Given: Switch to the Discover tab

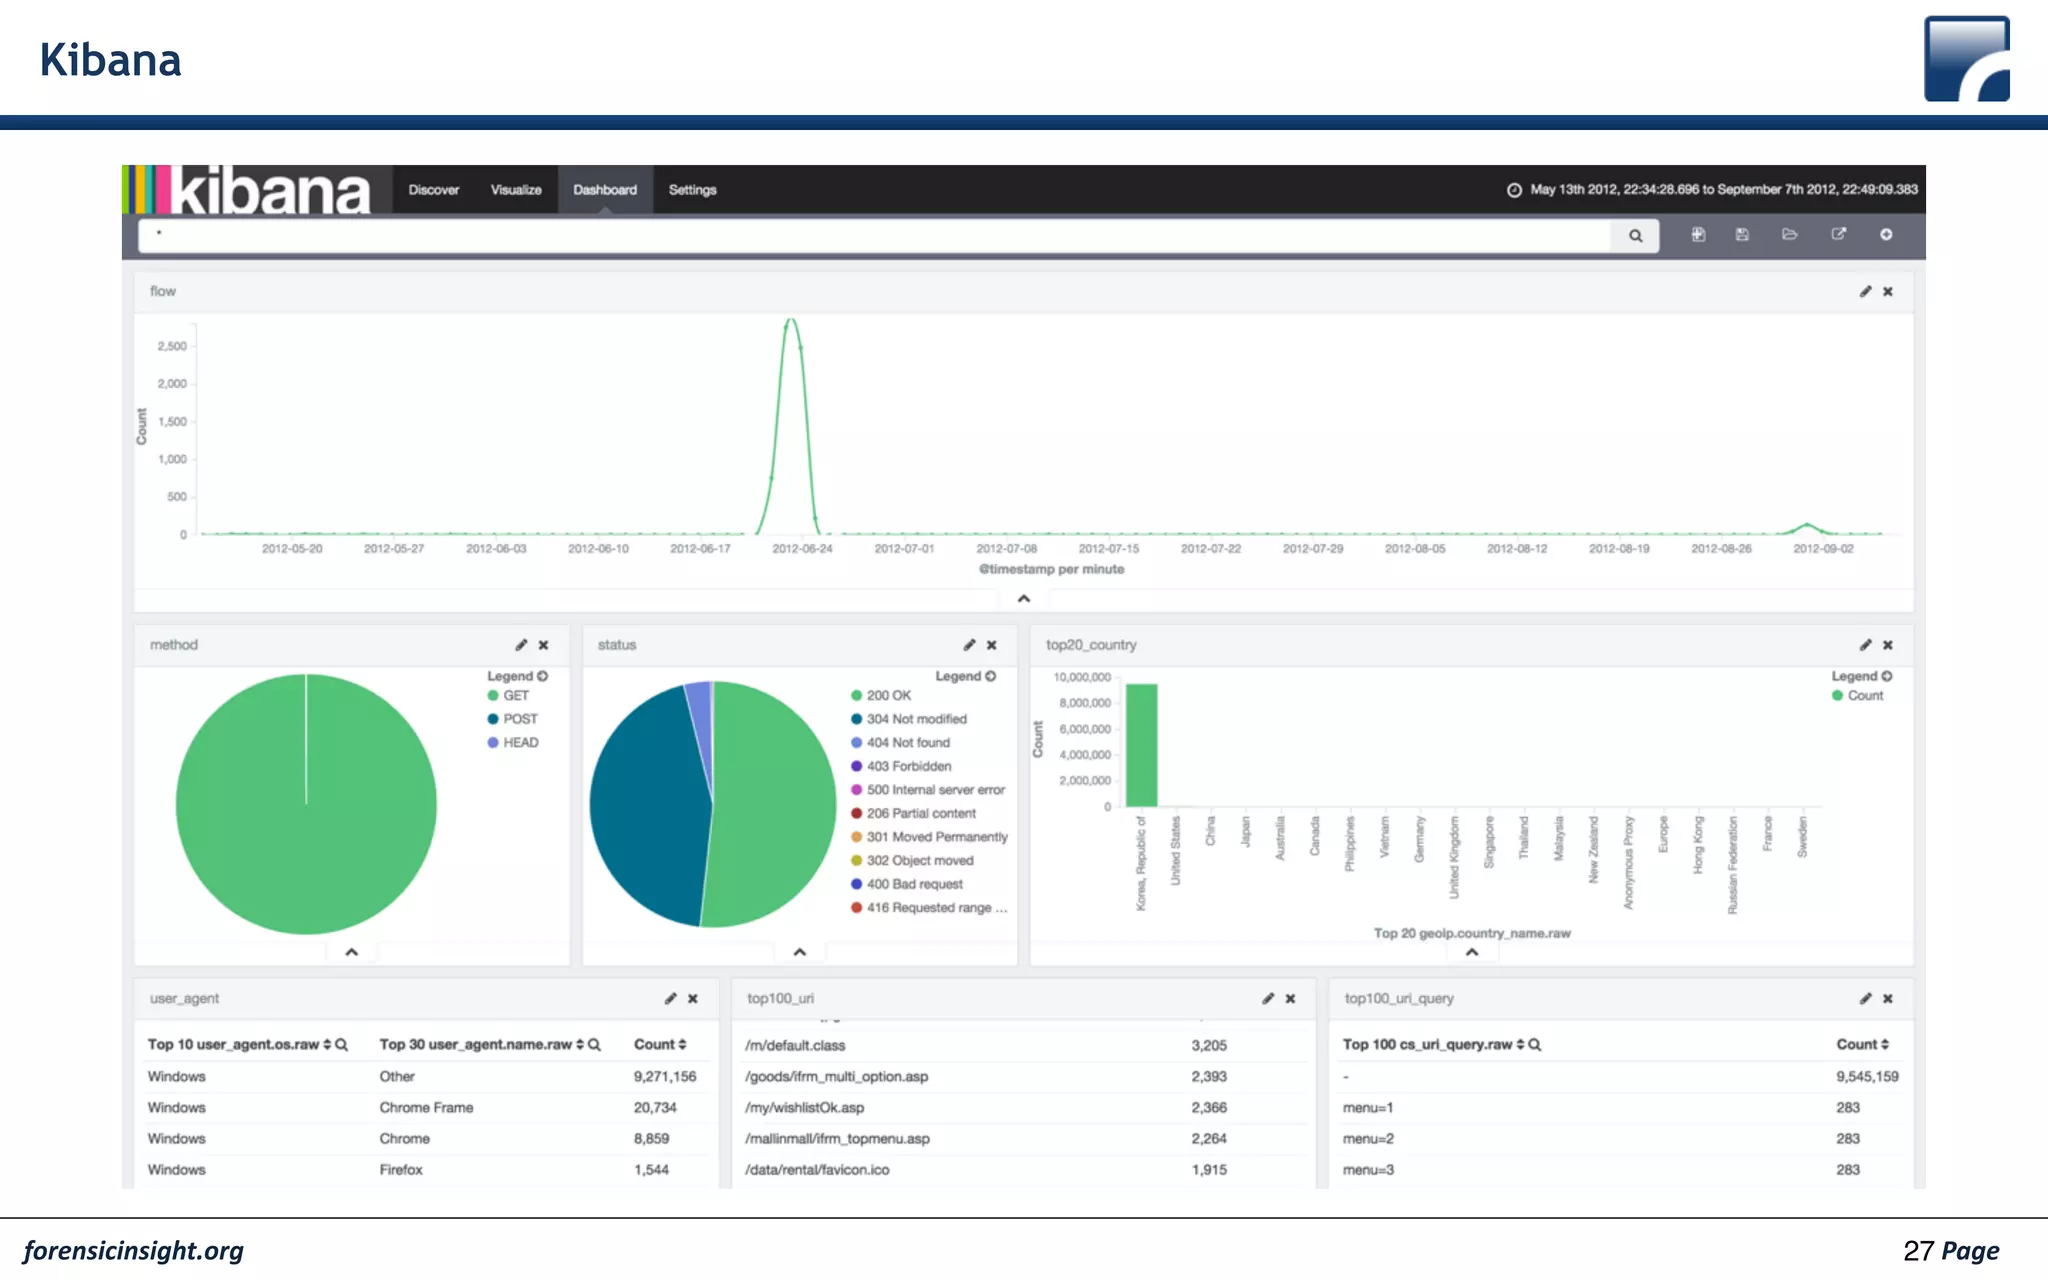Looking at the screenshot, I should point(433,190).
